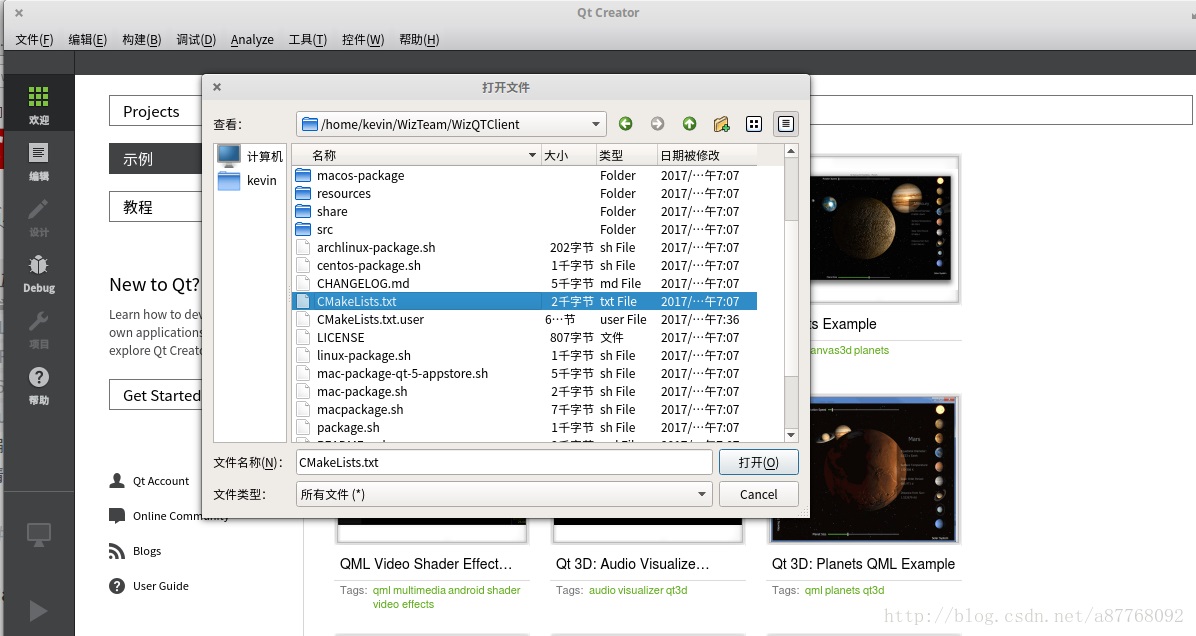The image size is (1196, 636).
Task: Sort files by the type column header
Action: pos(626,155)
